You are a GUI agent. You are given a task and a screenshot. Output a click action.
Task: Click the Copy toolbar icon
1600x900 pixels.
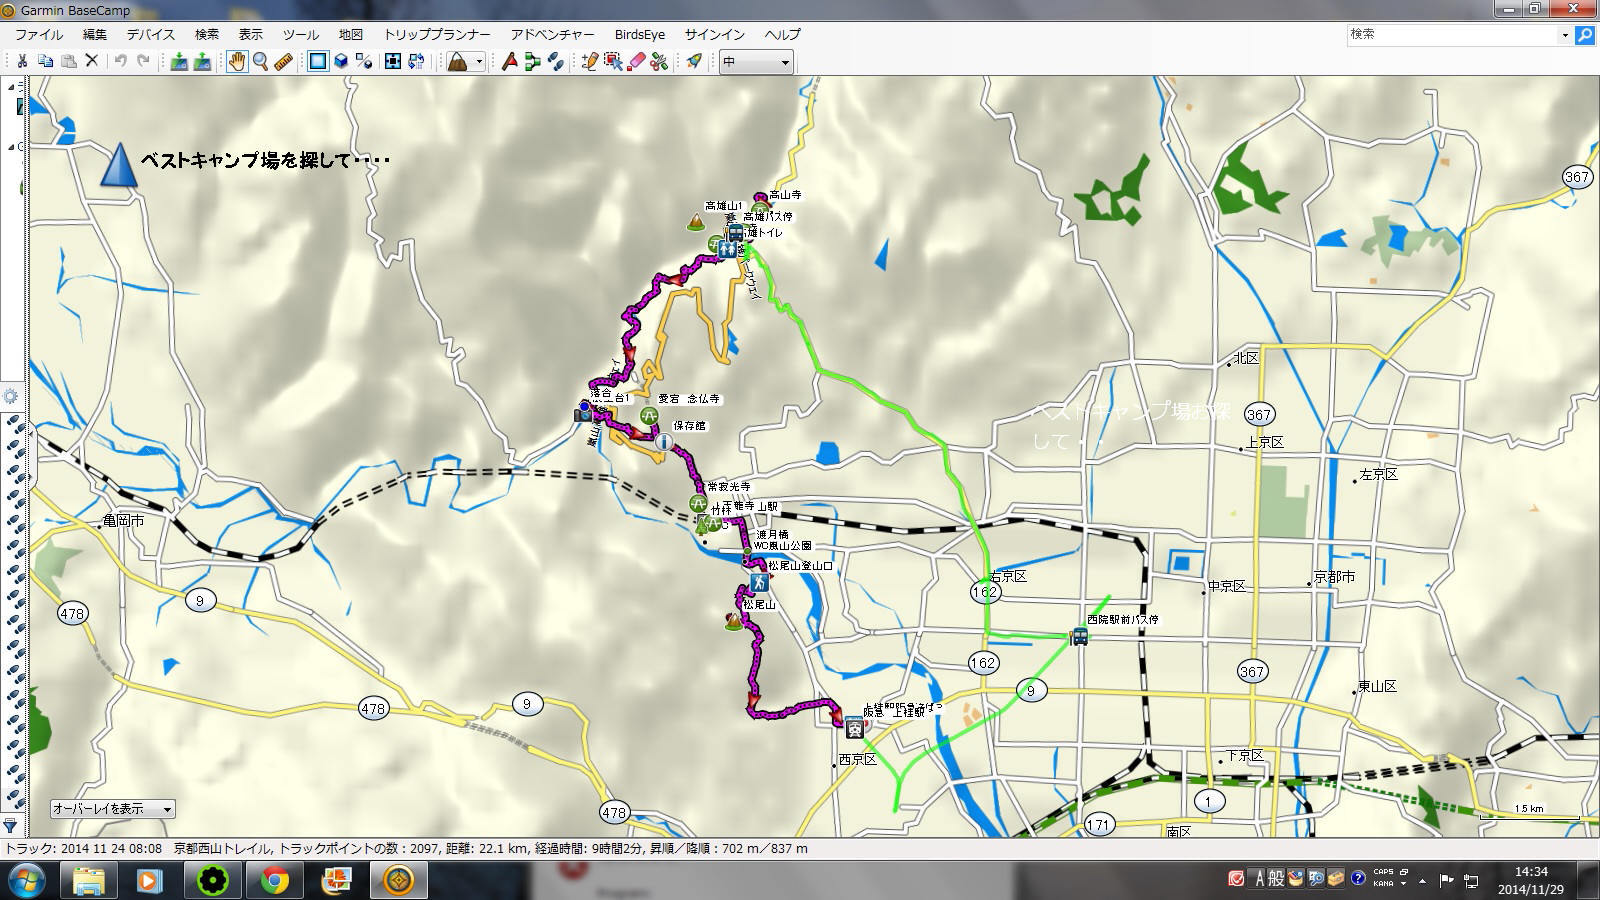[x=45, y=61]
